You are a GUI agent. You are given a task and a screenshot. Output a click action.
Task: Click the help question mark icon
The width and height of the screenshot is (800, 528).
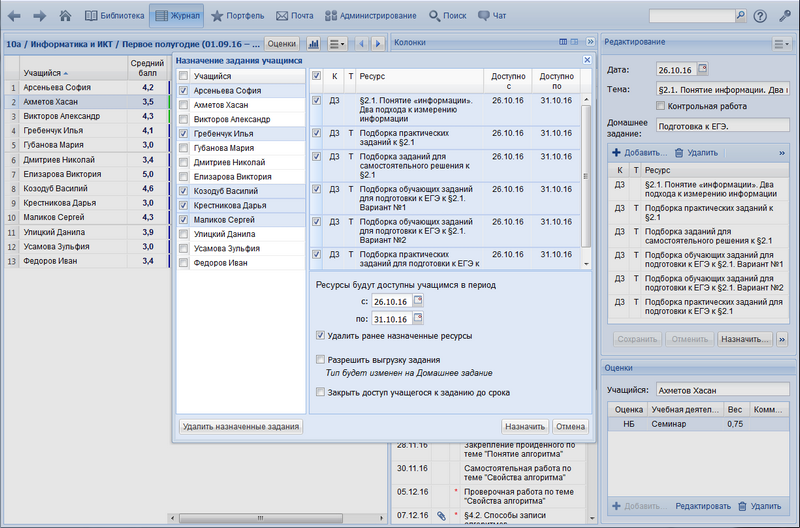[x=760, y=16]
